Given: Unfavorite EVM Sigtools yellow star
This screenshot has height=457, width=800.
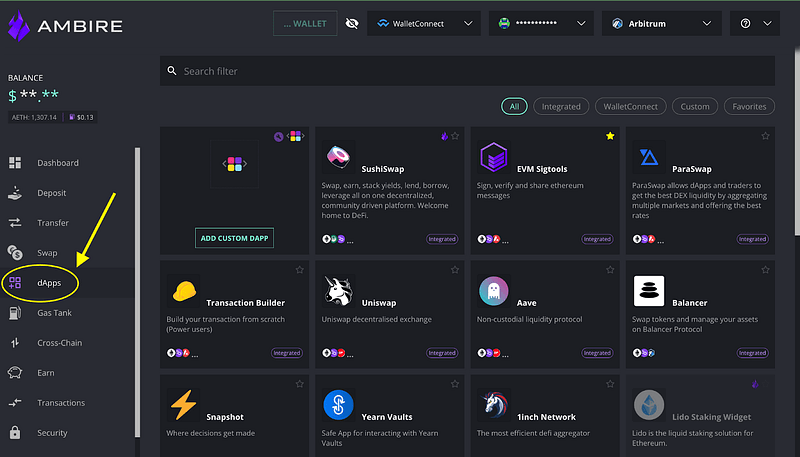Looking at the screenshot, I should tap(610, 136).
